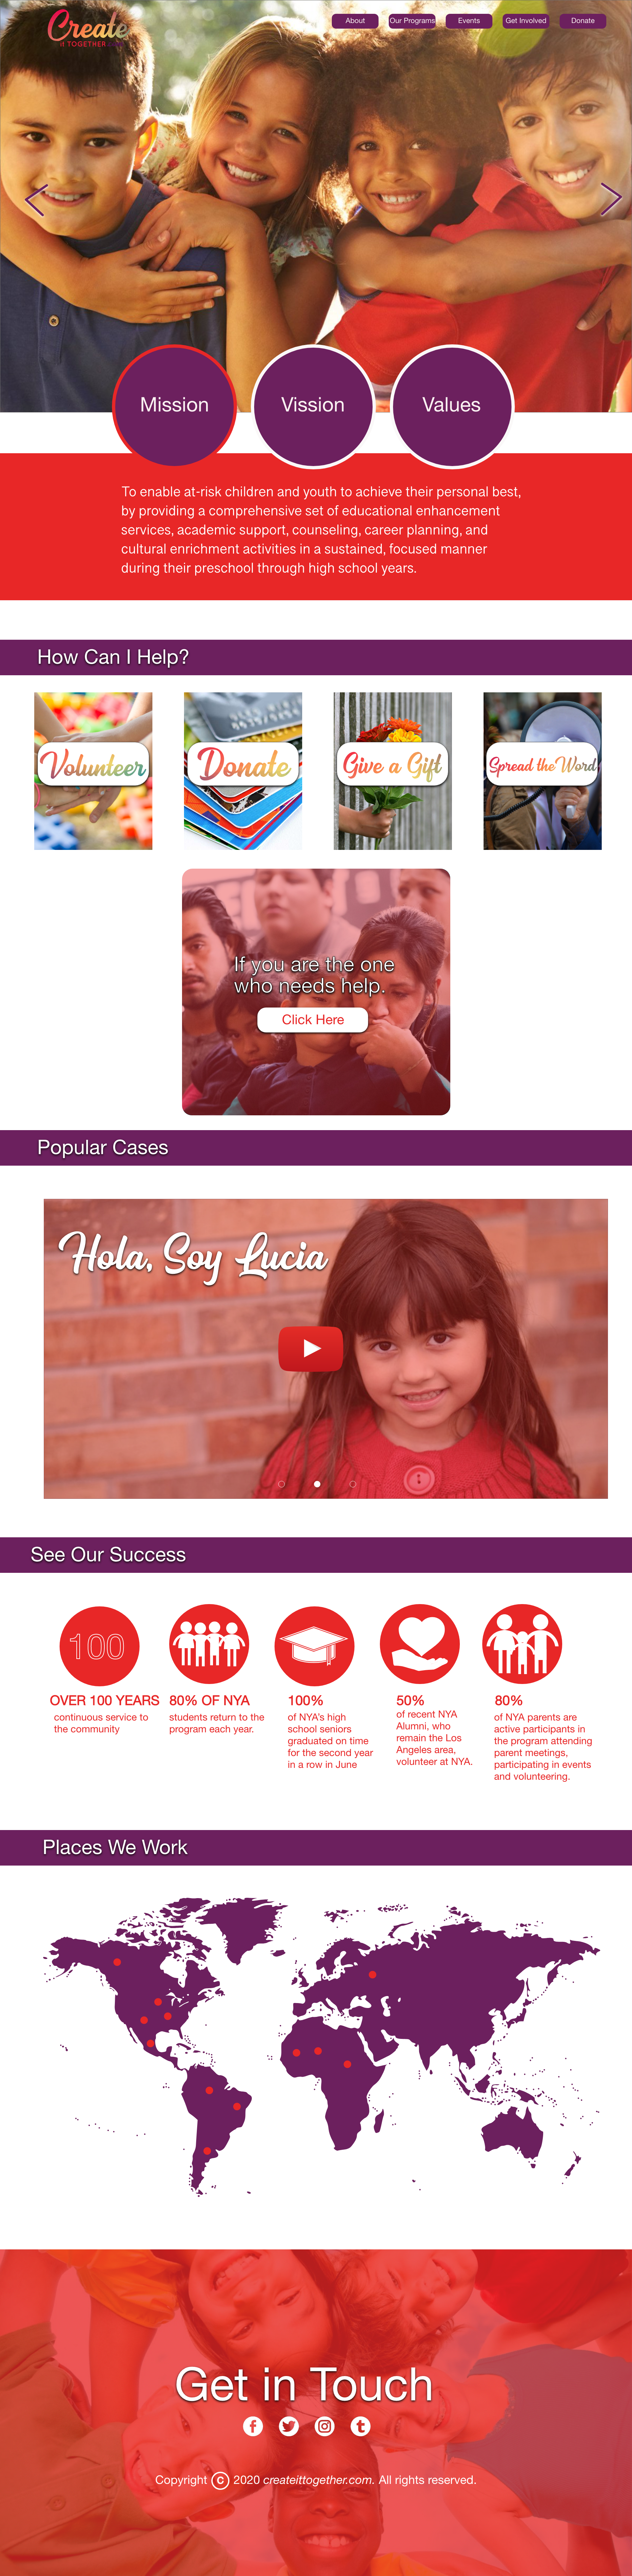Open the Twitter icon in footer

(x=289, y=2426)
